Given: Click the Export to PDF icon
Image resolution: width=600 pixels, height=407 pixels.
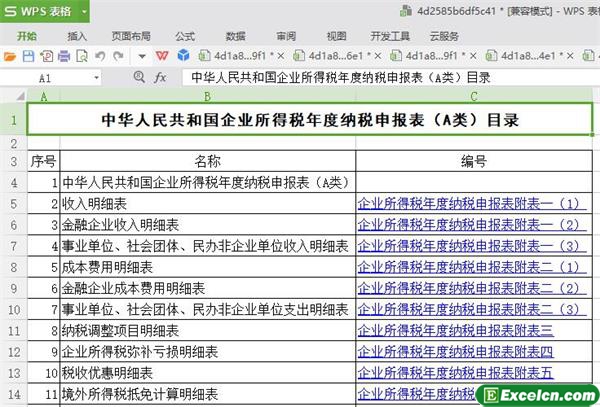Looking at the screenshot, I should (46, 56).
